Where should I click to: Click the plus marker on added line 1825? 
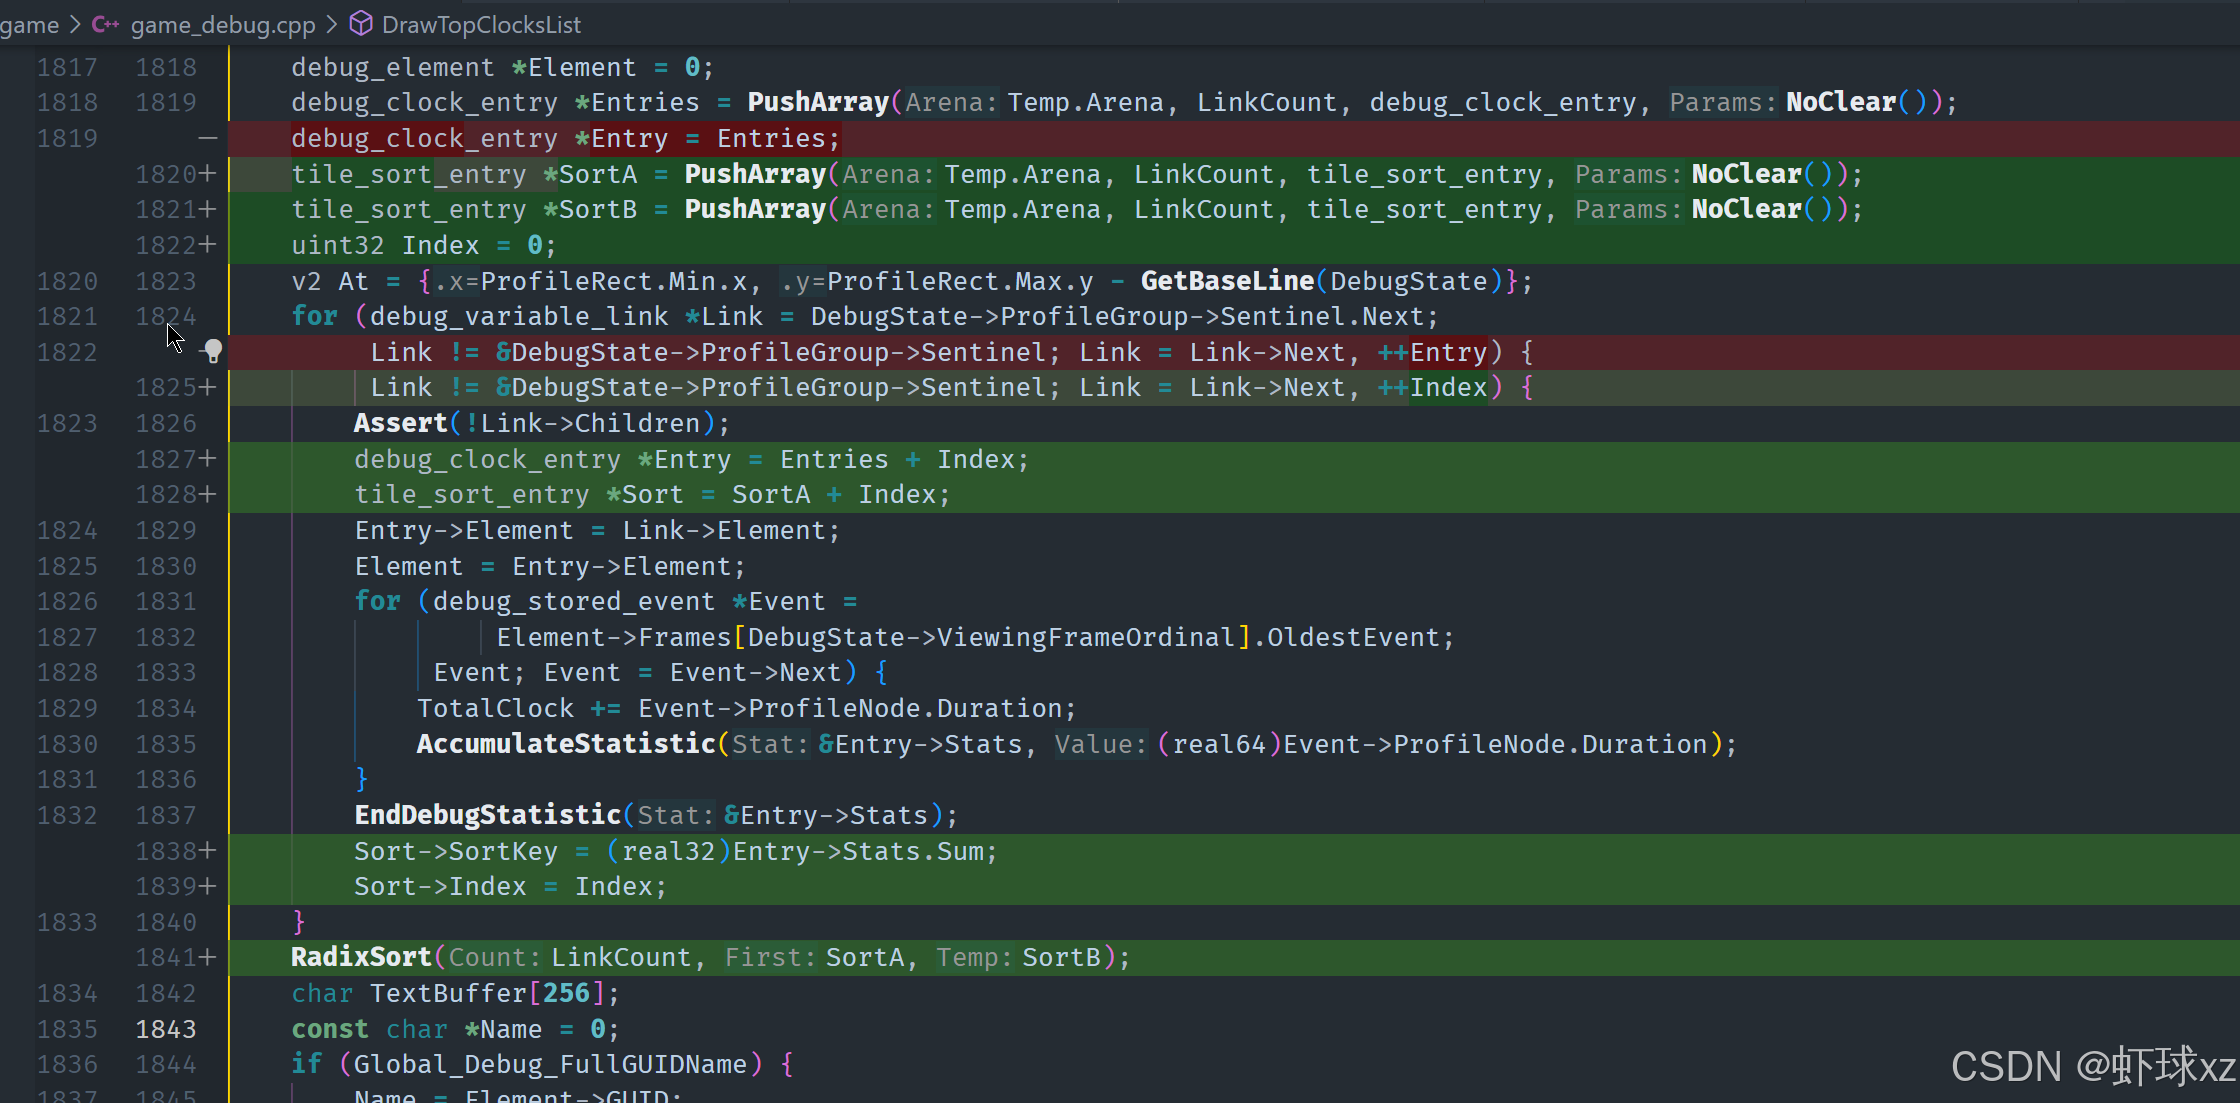[207, 387]
